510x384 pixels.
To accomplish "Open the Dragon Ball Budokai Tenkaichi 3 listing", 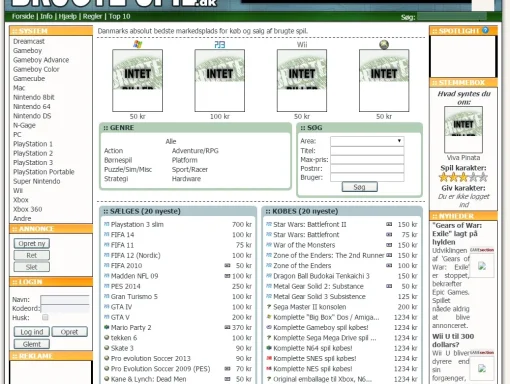I will (x=321, y=276).
